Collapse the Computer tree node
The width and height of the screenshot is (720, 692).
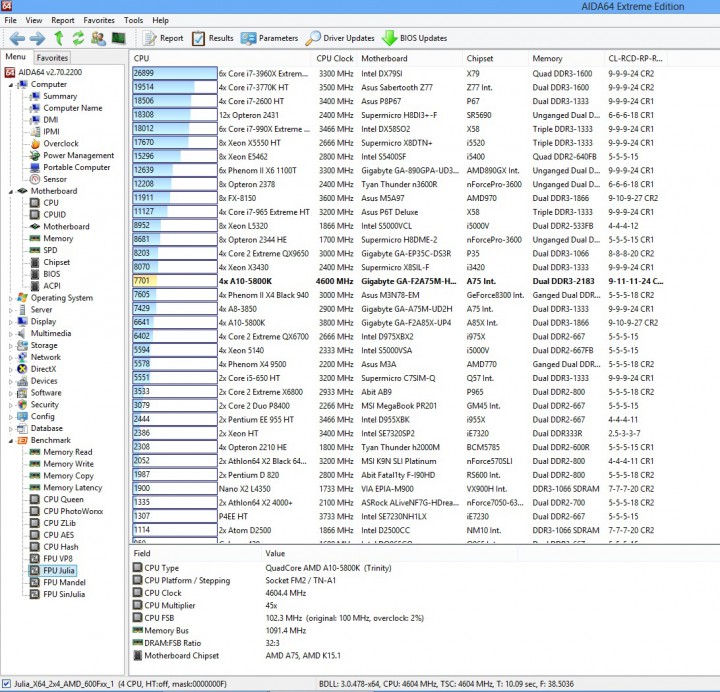(x=11, y=85)
